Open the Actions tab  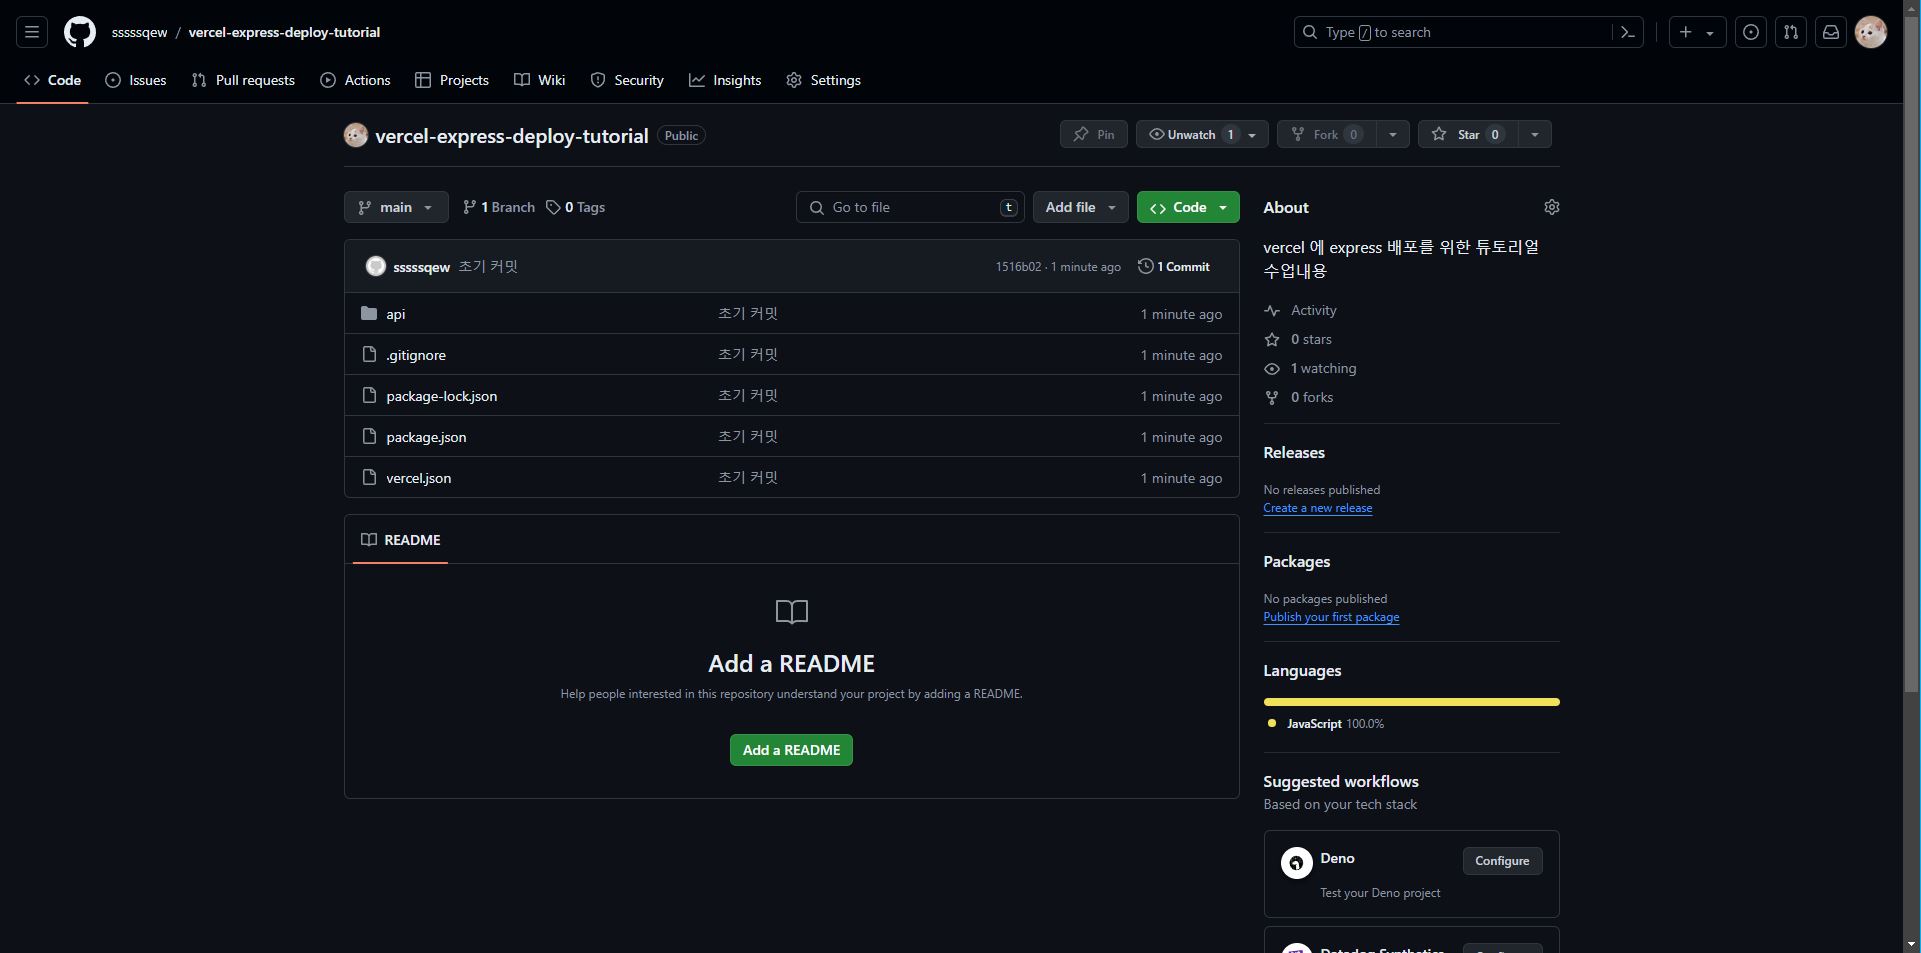[355, 80]
